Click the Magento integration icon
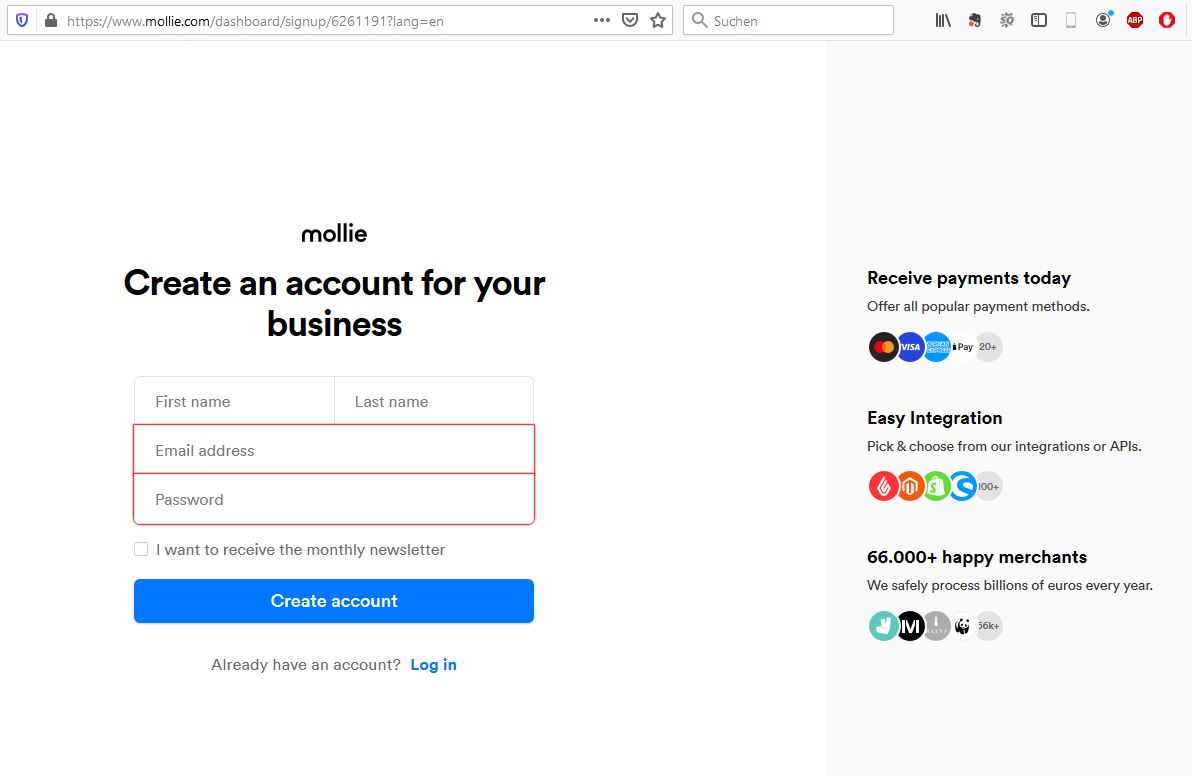The height and width of the screenshot is (776, 1192). point(910,486)
